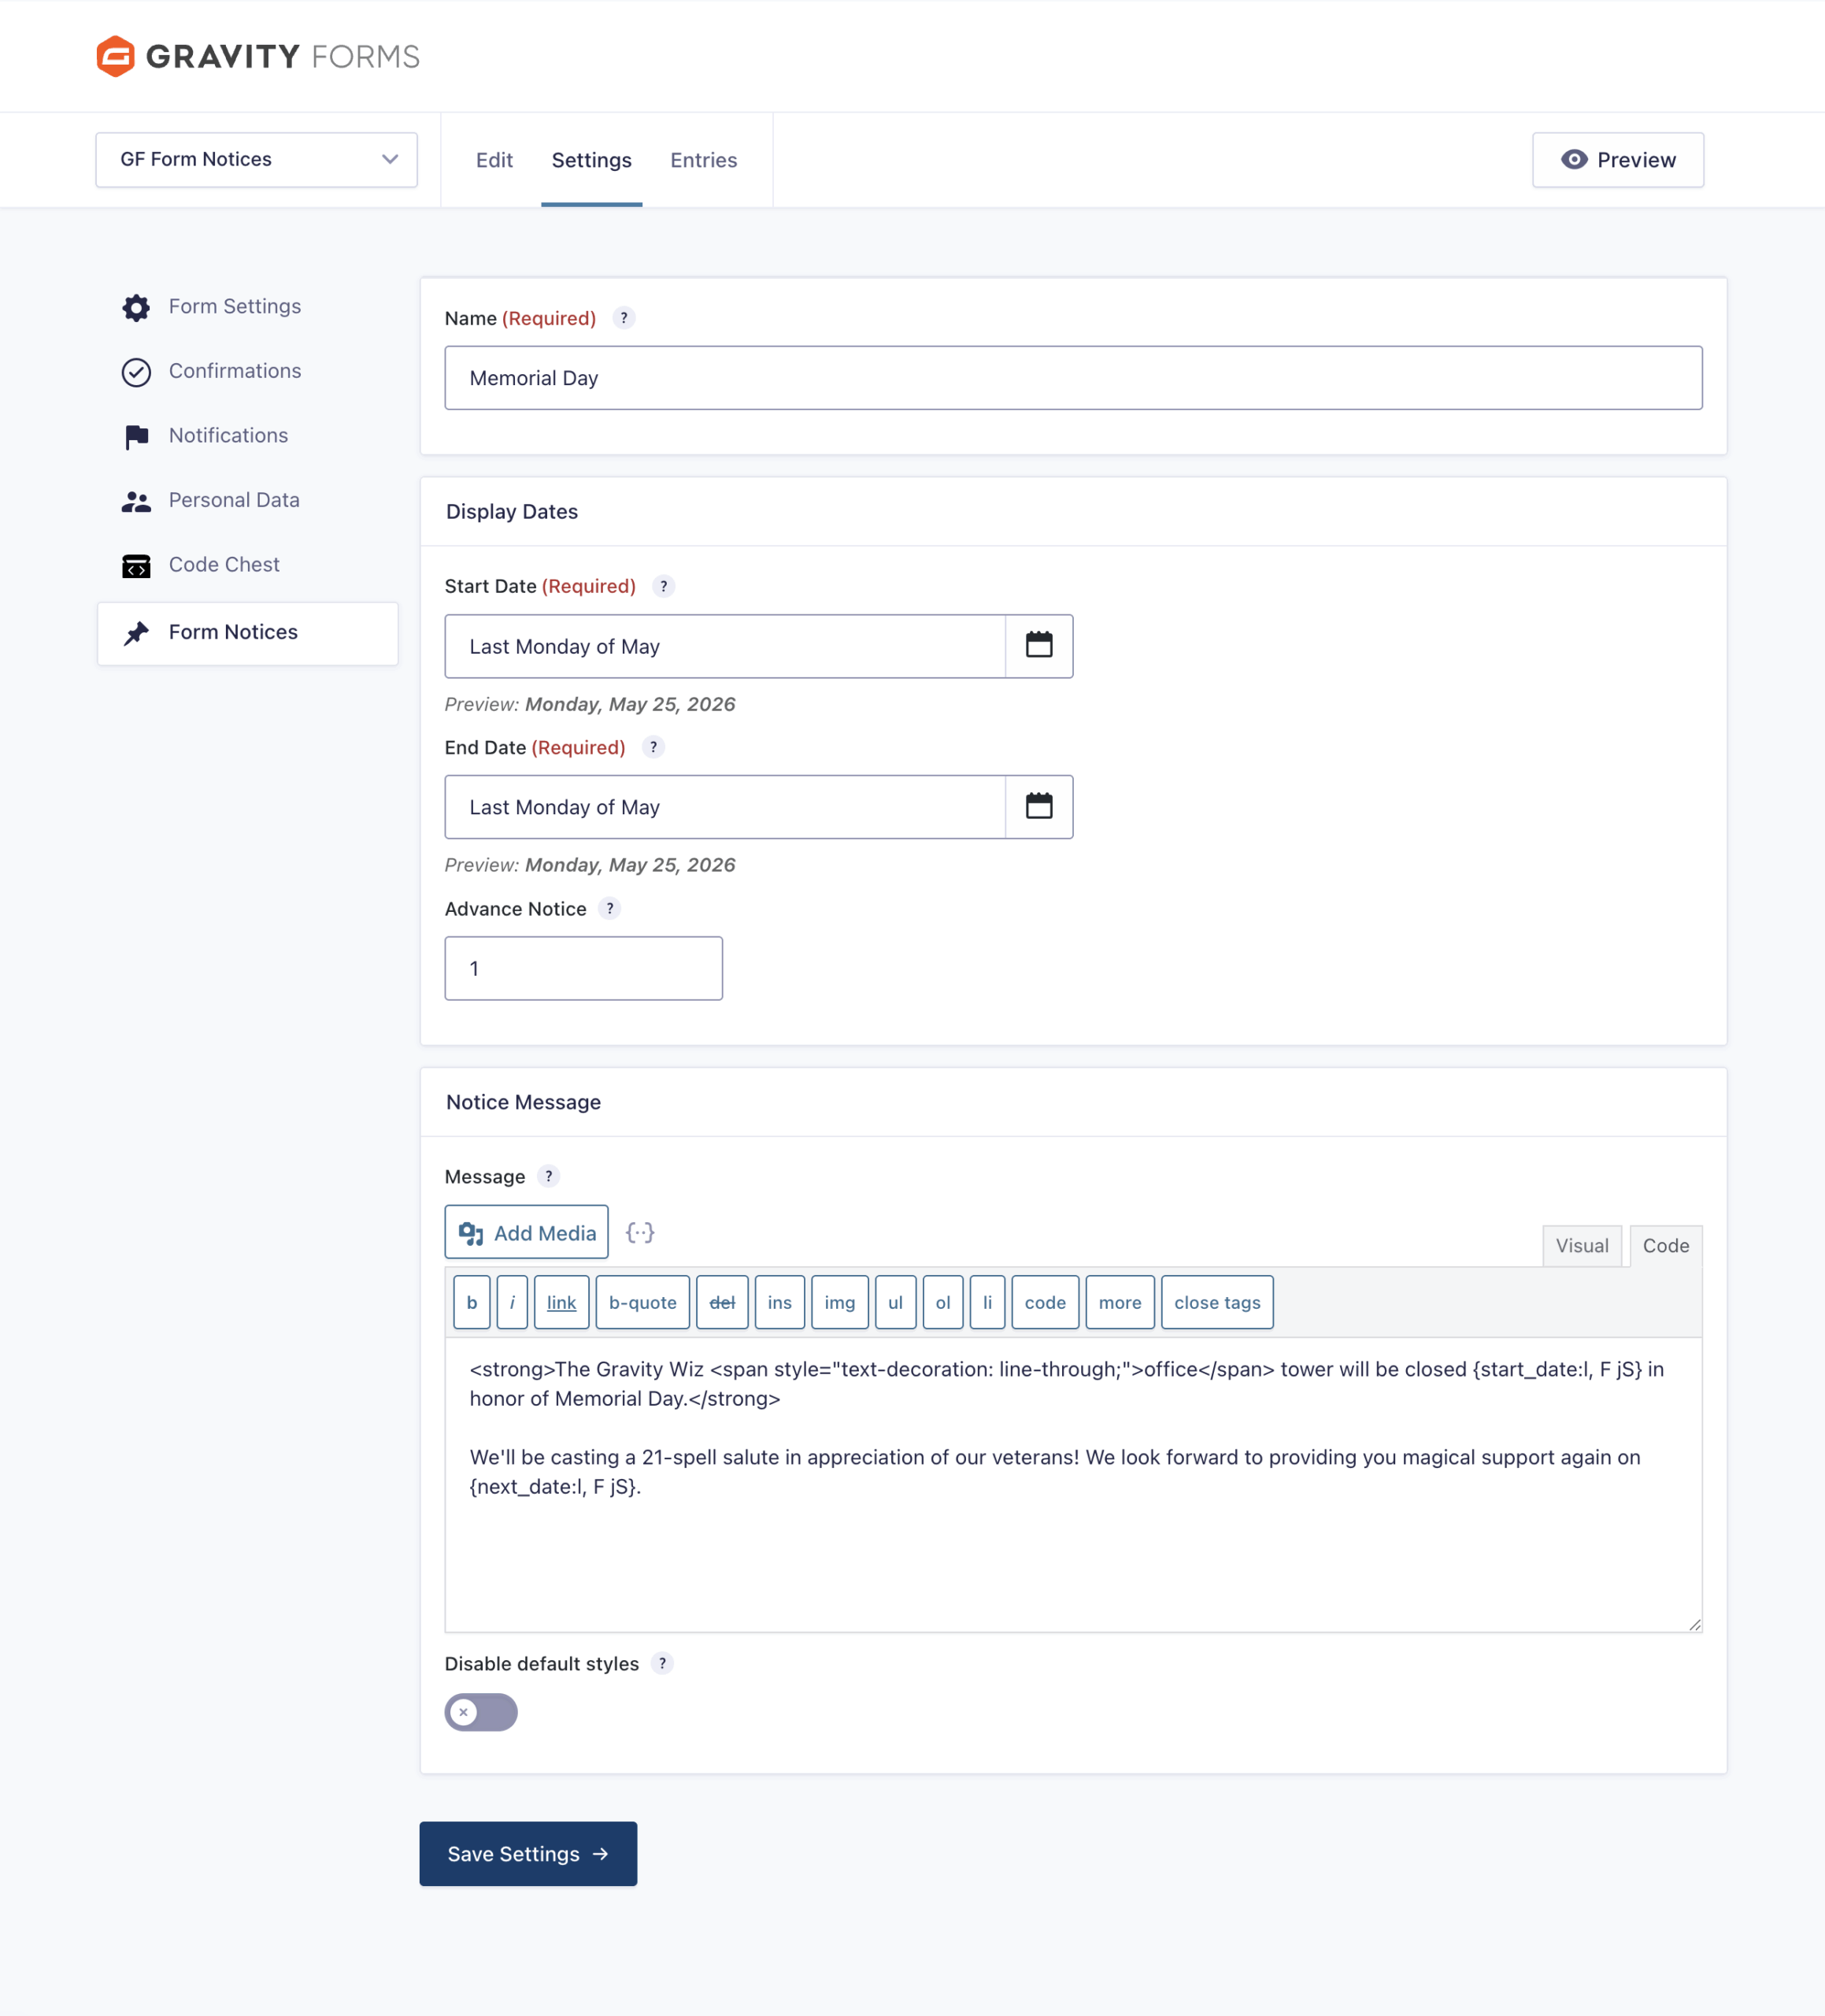This screenshot has height=2016, width=1825.
Task: Switch to the Visual editor tab
Action: point(1581,1246)
